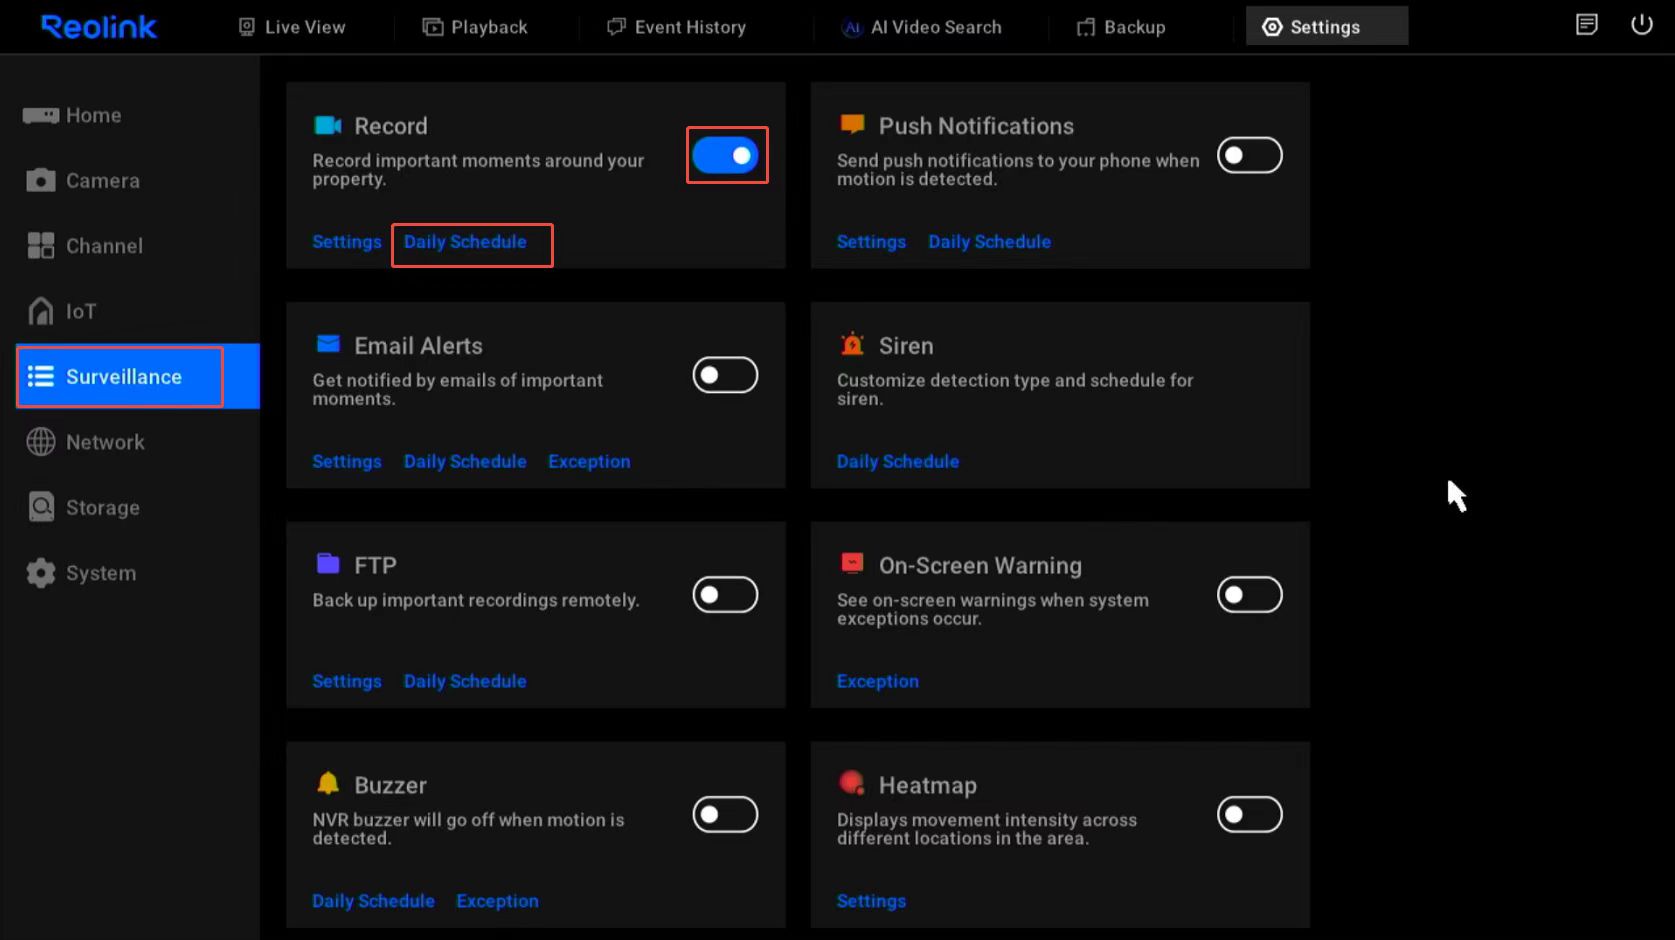This screenshot has width=1675, height=940.
Task: Click the Network globe icon
Action: pos(40,442)
